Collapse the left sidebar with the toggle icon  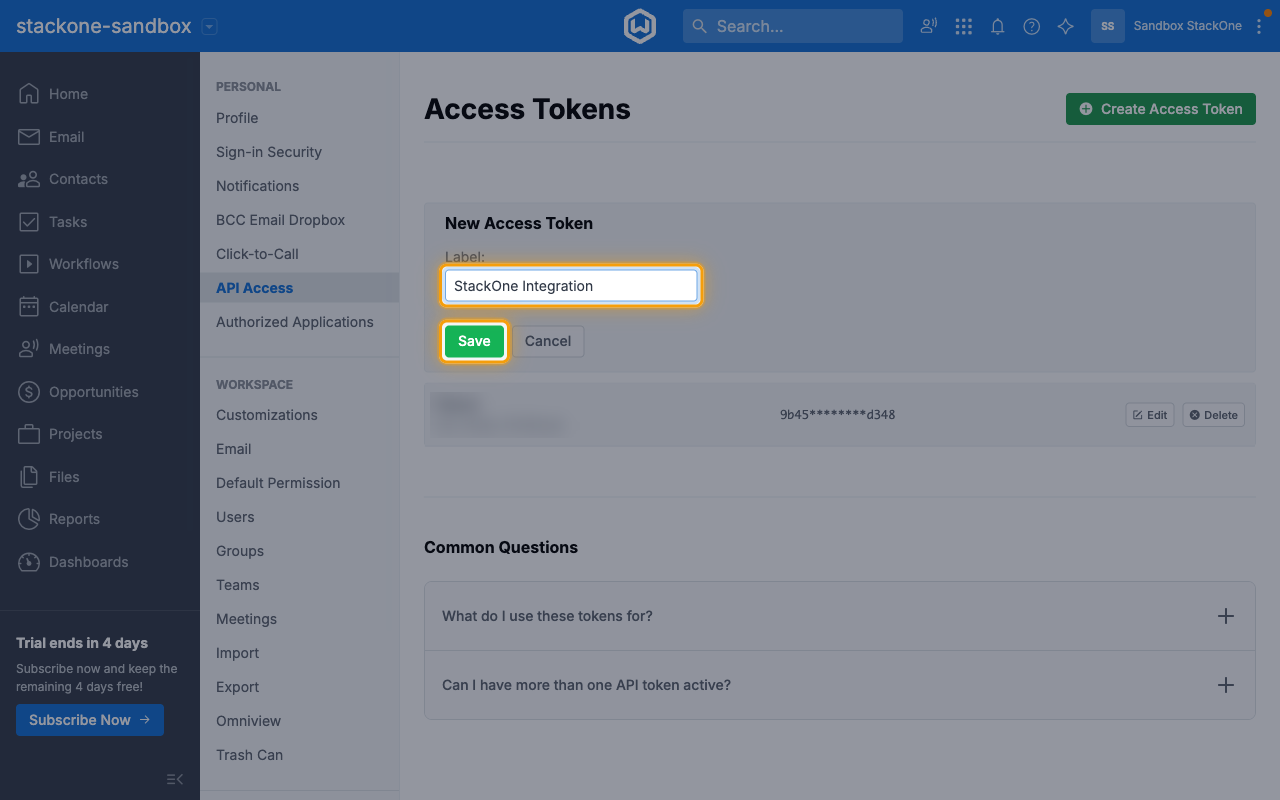[x=175, y=779]
